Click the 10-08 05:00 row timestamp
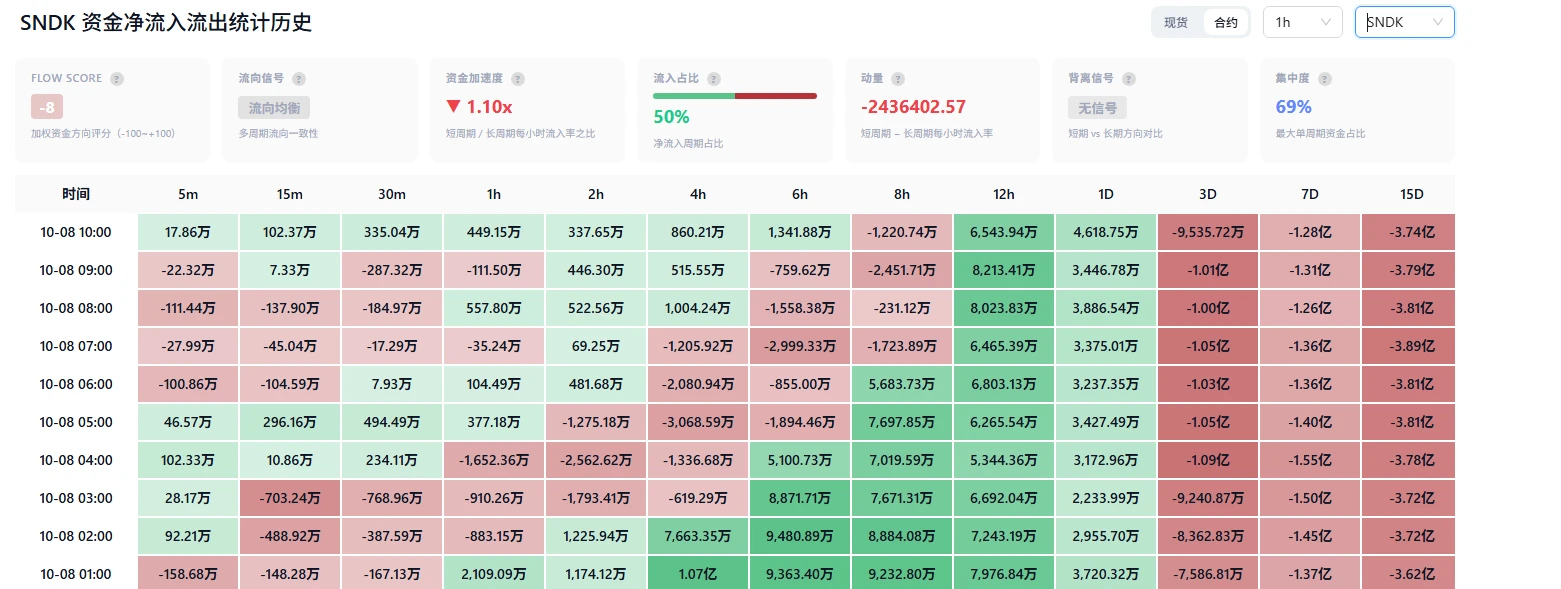 click(x=76, y=423)
